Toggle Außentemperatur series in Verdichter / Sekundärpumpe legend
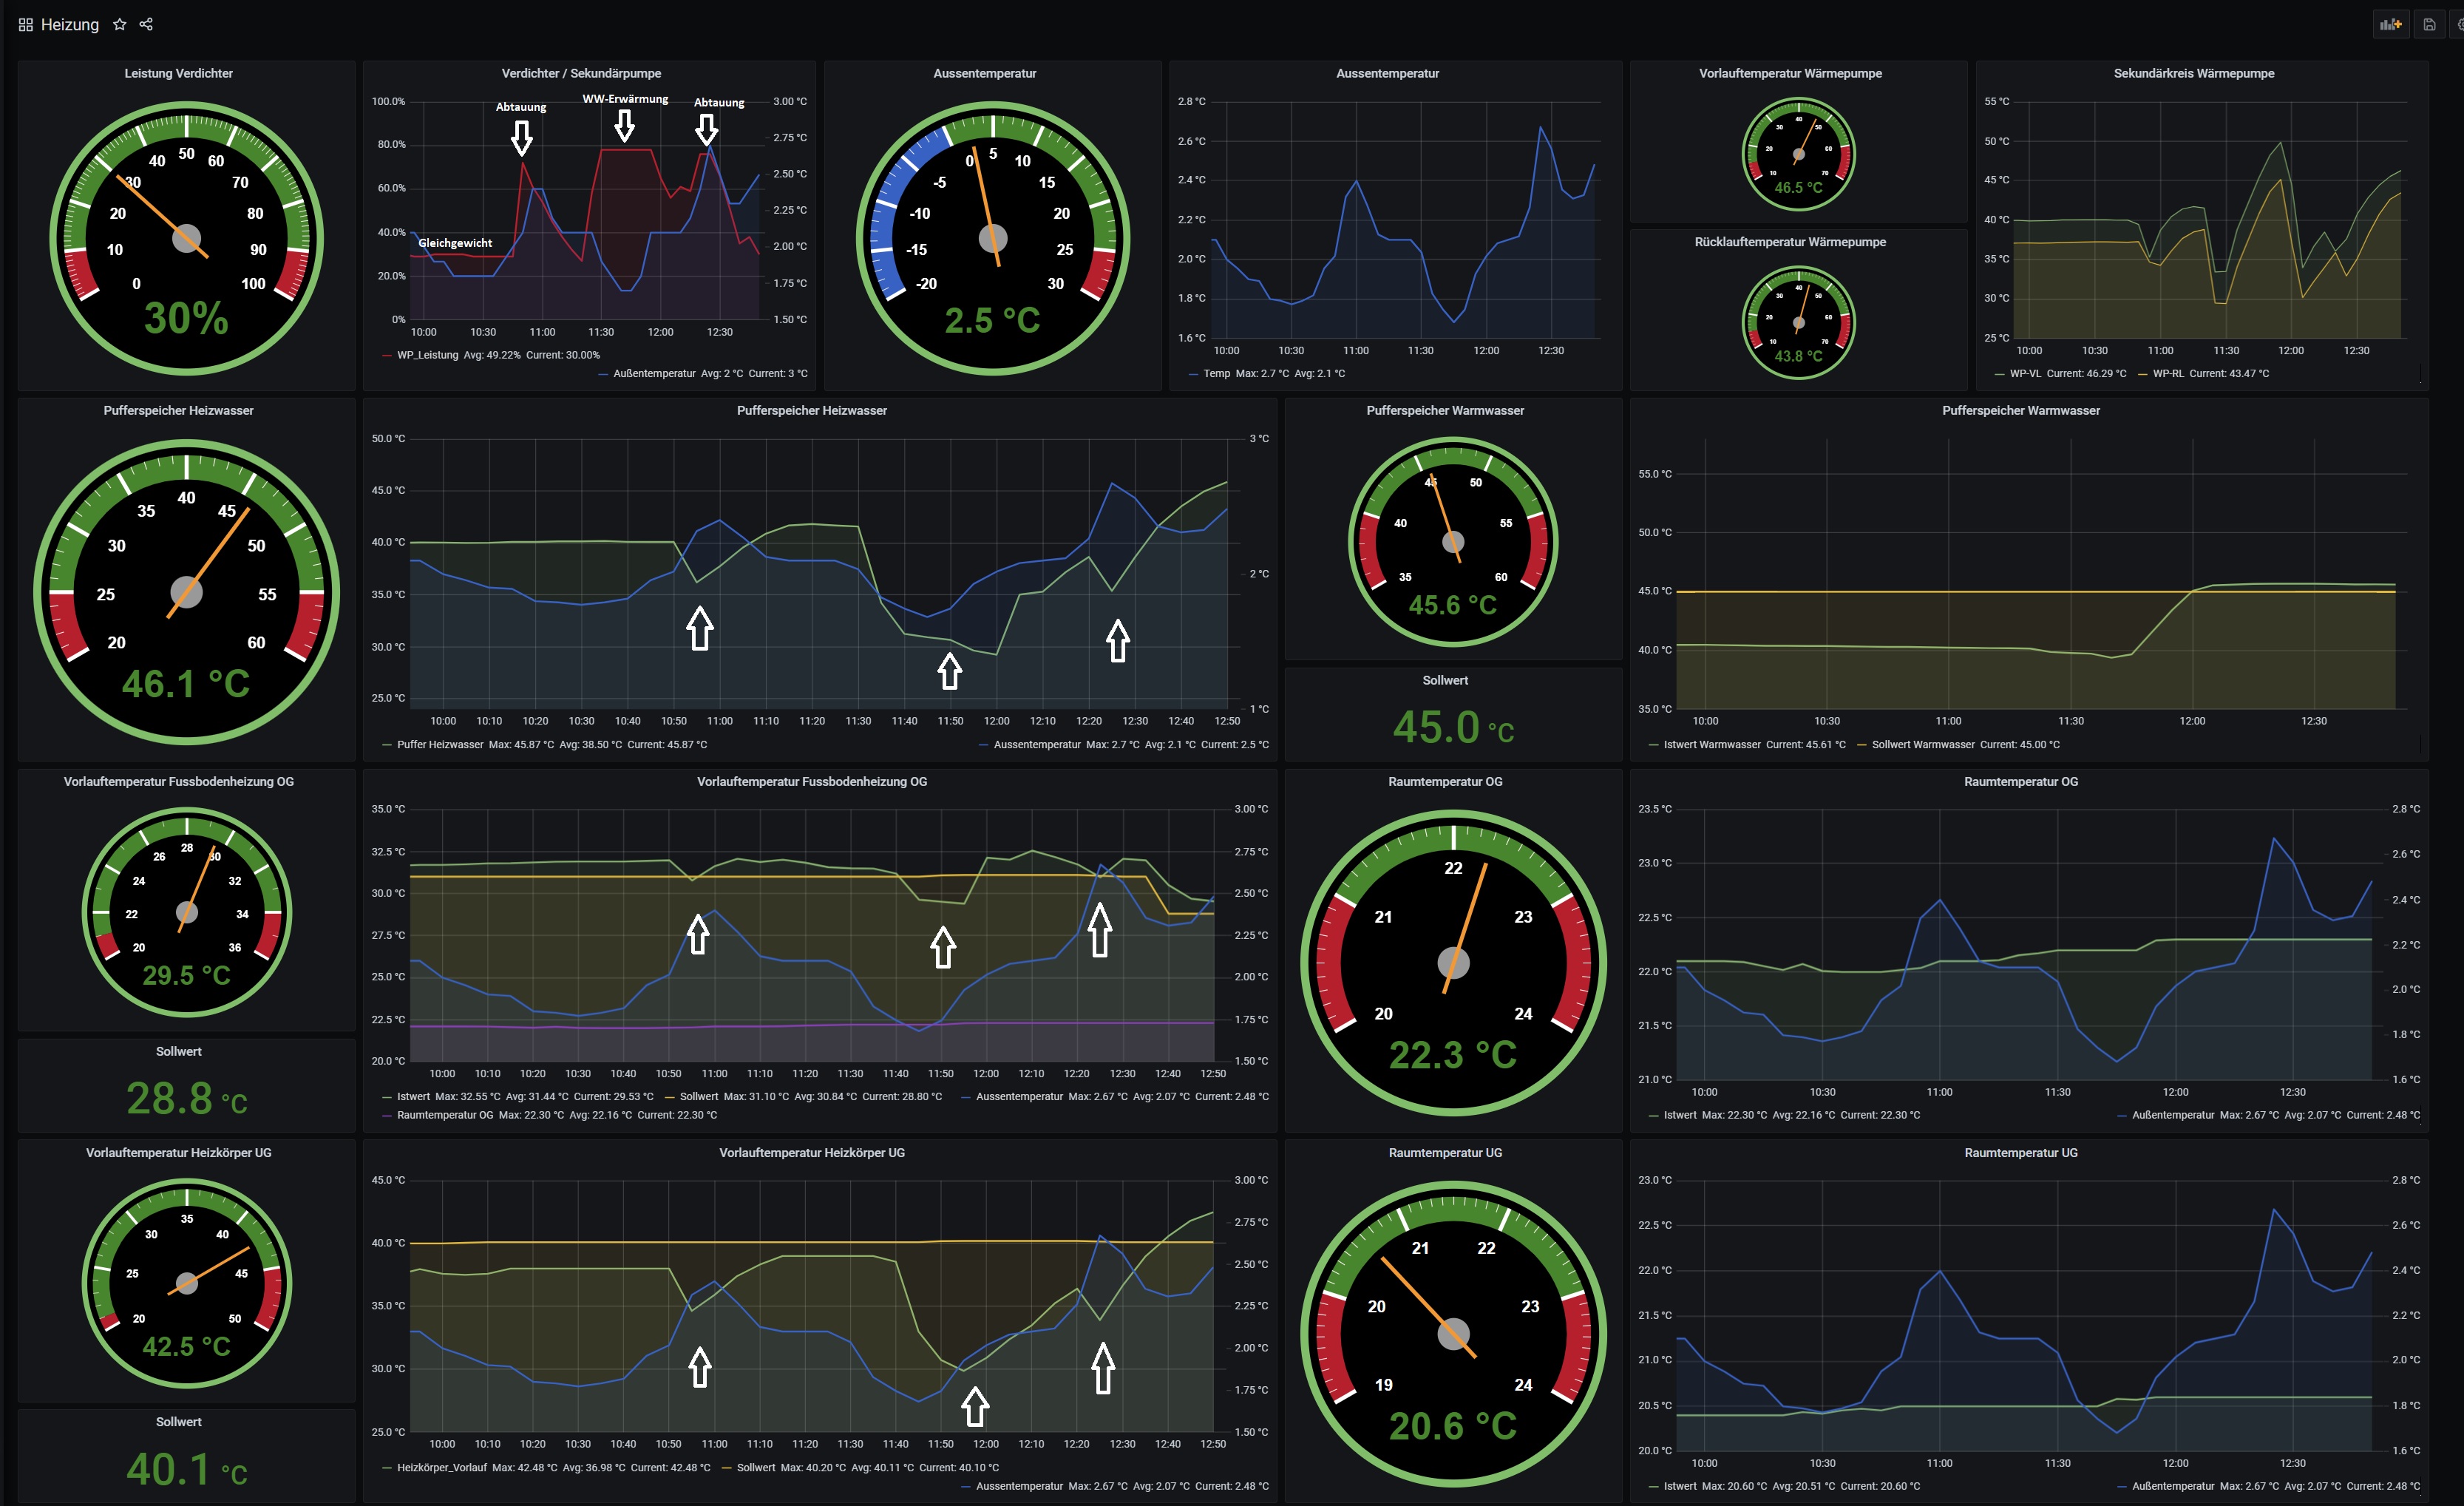This screenshot has width=2464, height=1506. point(654,374)
